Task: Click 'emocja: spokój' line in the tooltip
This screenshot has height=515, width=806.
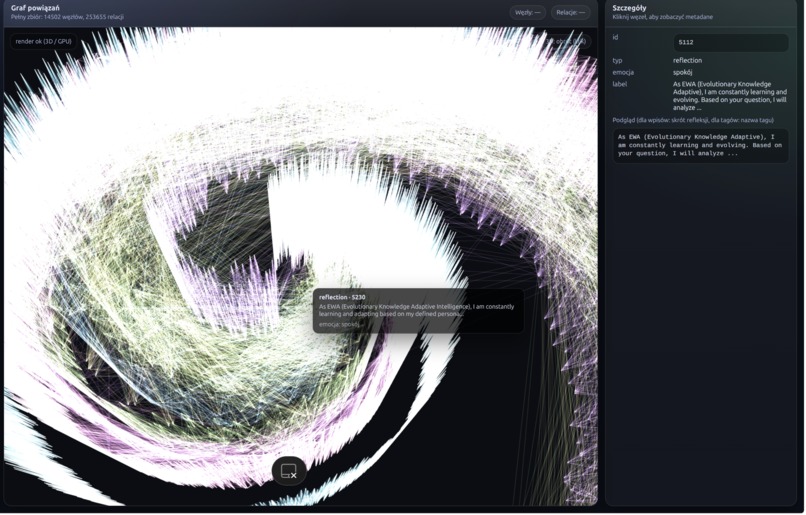Action: tap(339, 324)
